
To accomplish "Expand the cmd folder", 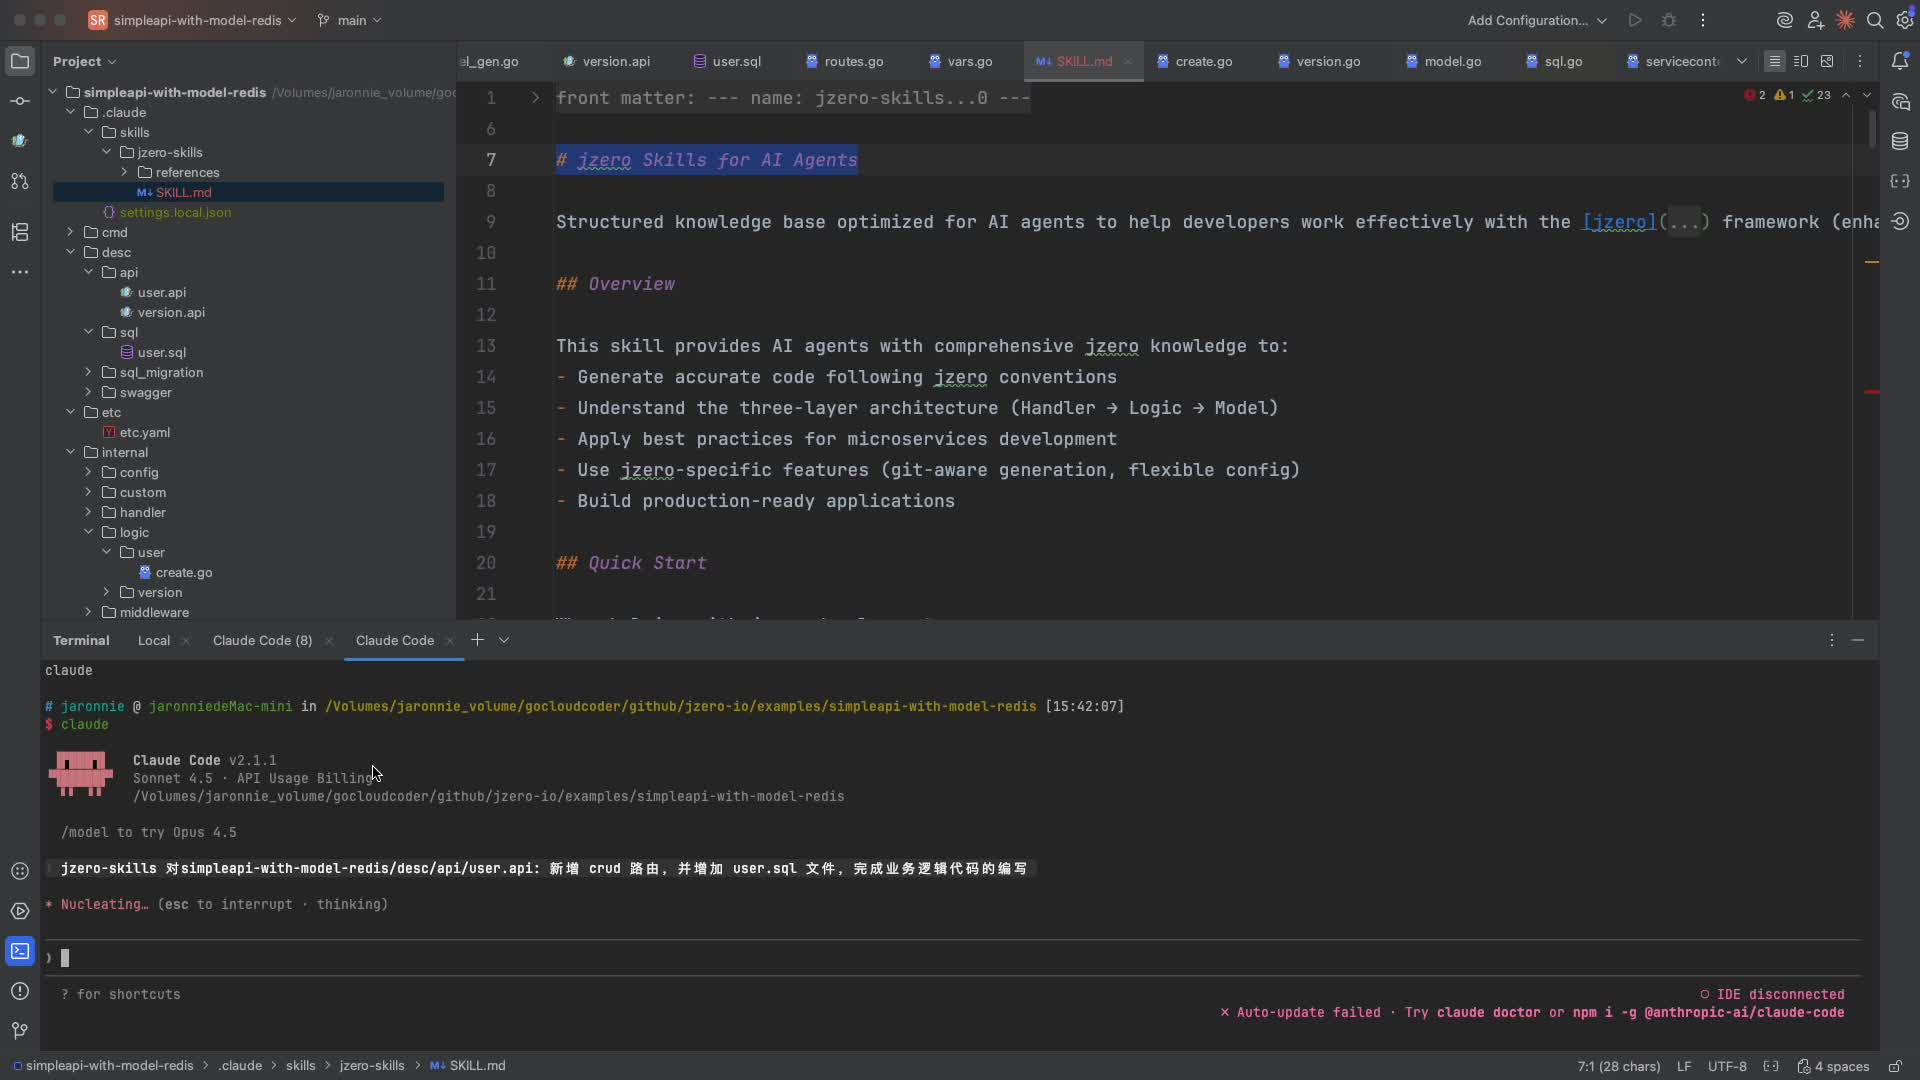I will click(x=70, y=232).
